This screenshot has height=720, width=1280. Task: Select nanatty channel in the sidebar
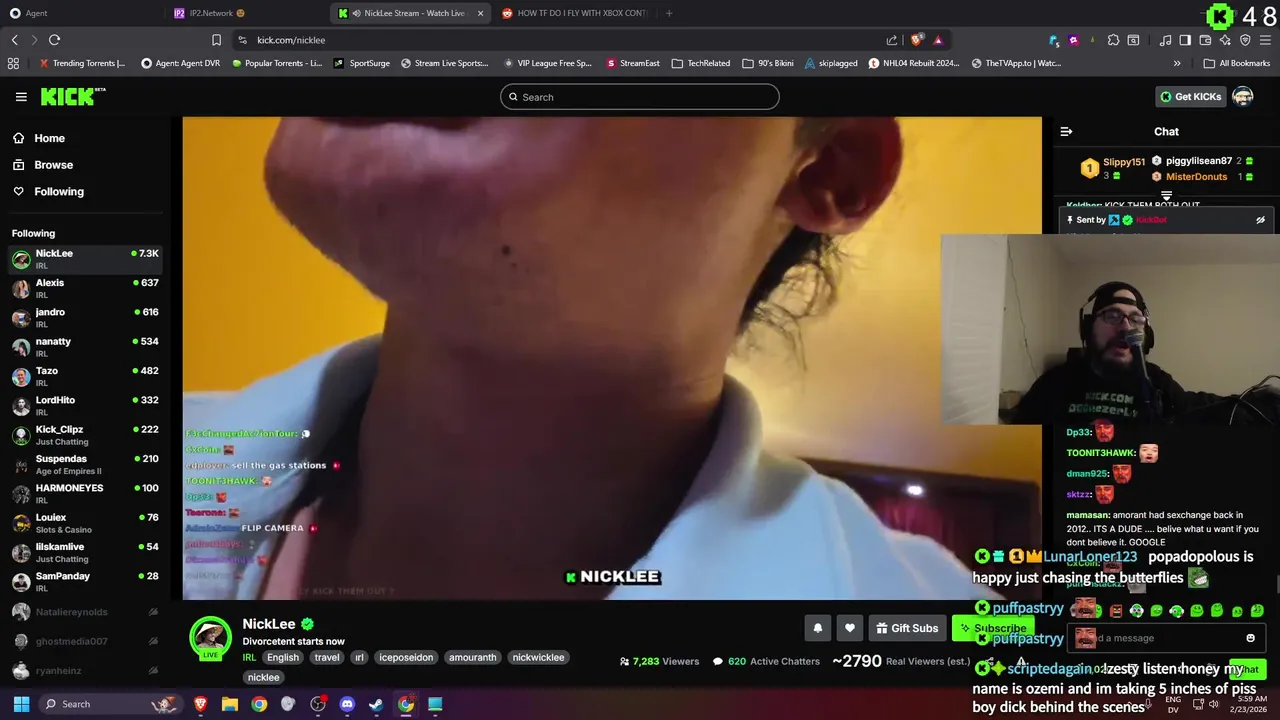(x=84, y=347)
